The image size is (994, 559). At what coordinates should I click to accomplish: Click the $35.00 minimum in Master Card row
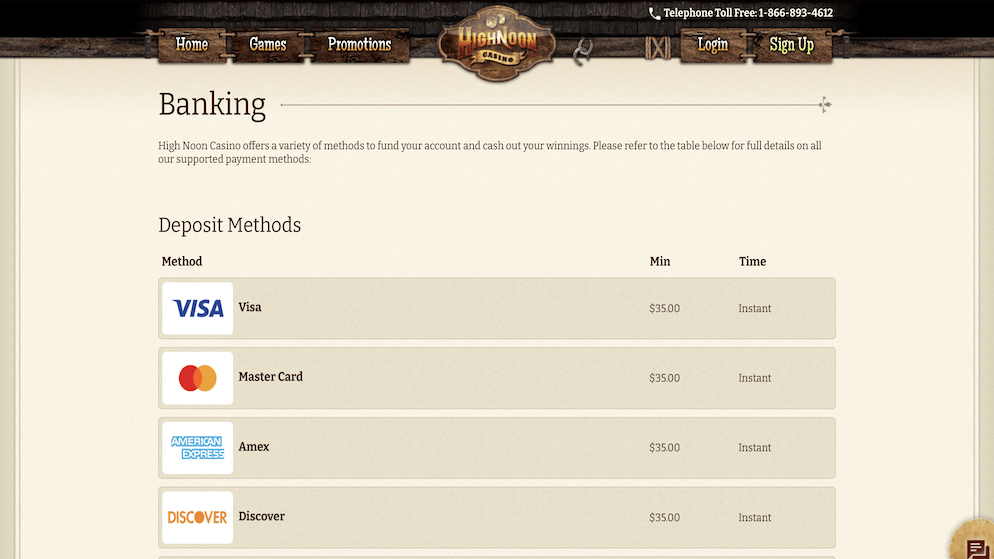pos(664,378)
